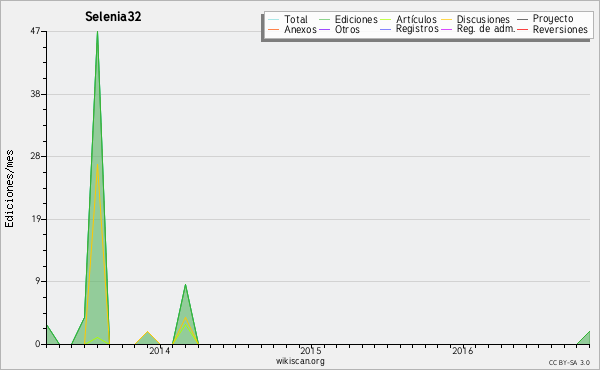This screenshot has width=600, height=370.
Task: Select the Total legend label
Action: click(x=296, y=19)
